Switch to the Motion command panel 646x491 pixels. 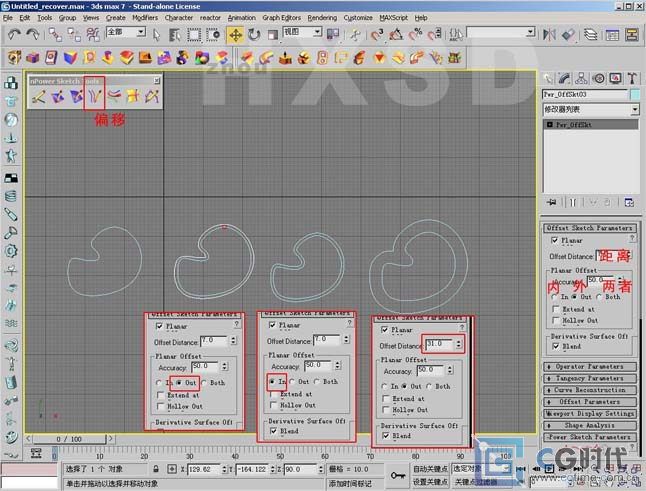(599, 78)
